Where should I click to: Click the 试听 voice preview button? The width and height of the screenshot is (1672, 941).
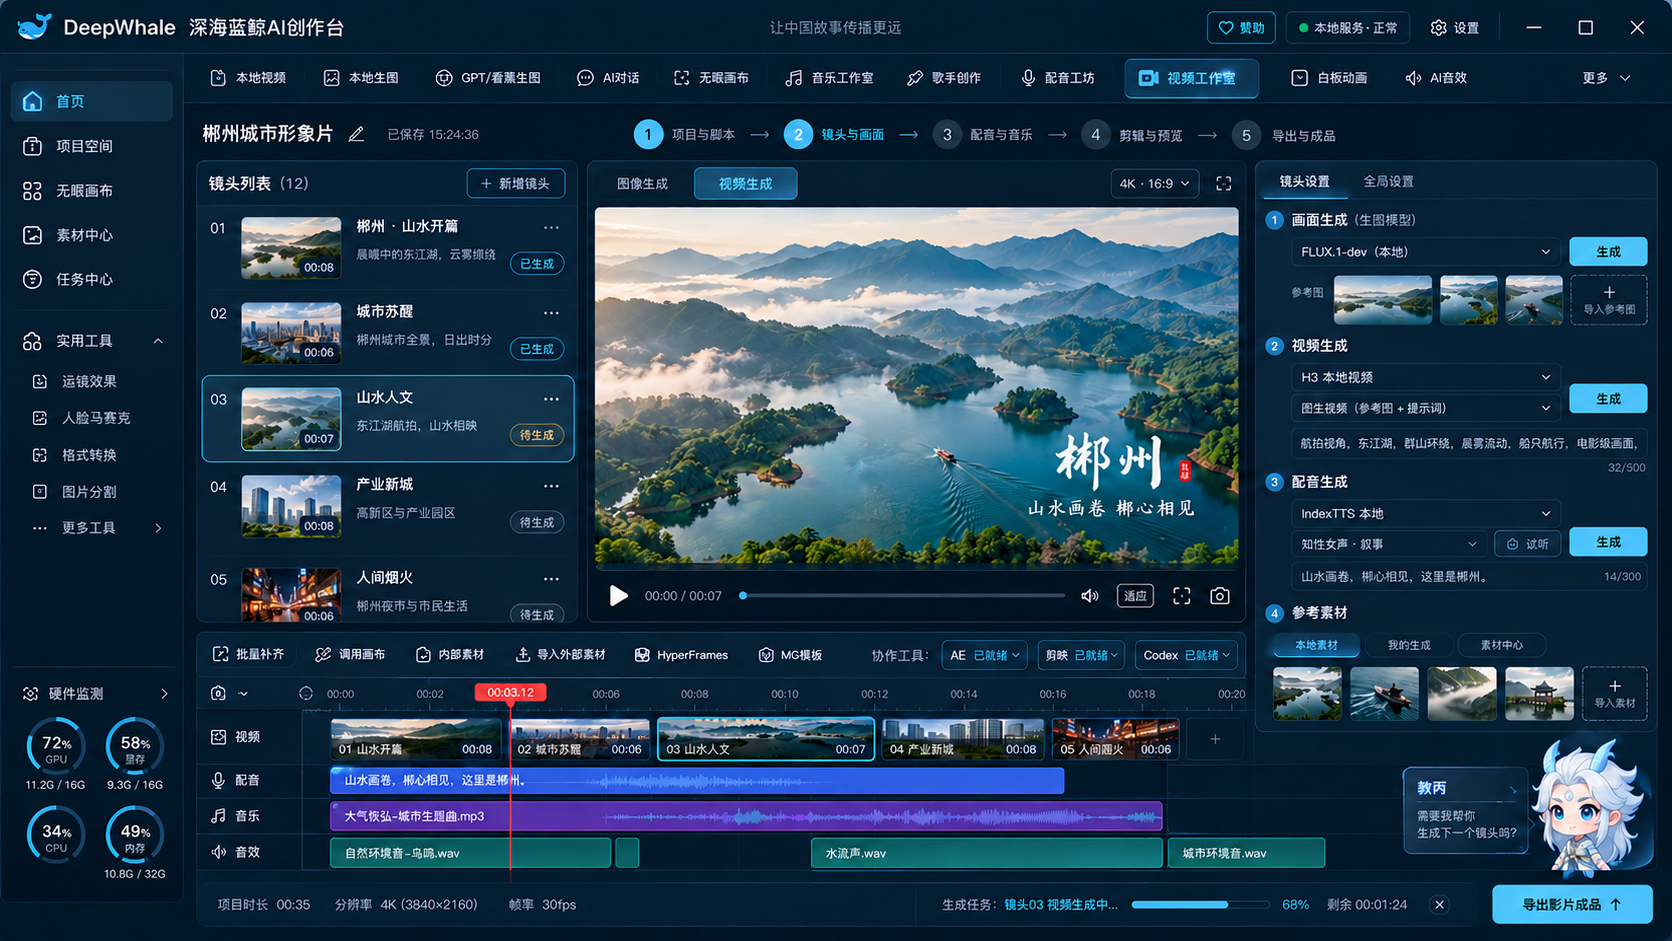(x=1528, y=544)
